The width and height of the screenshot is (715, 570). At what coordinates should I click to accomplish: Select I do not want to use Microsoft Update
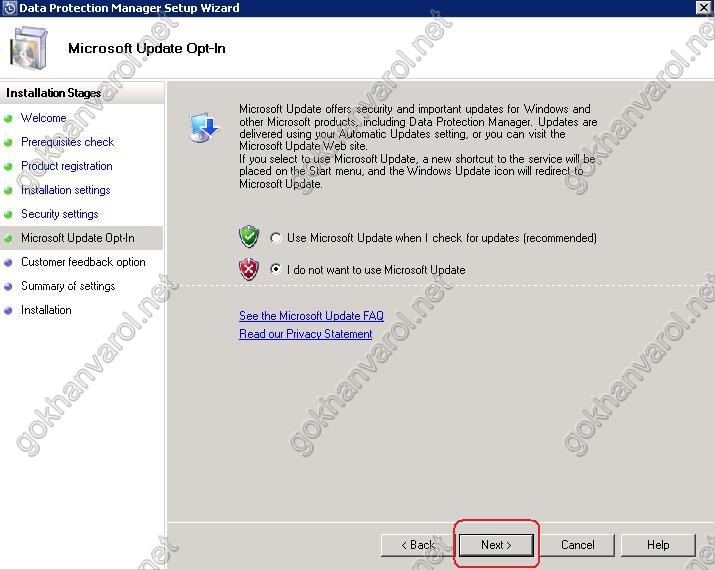point(277,270)
